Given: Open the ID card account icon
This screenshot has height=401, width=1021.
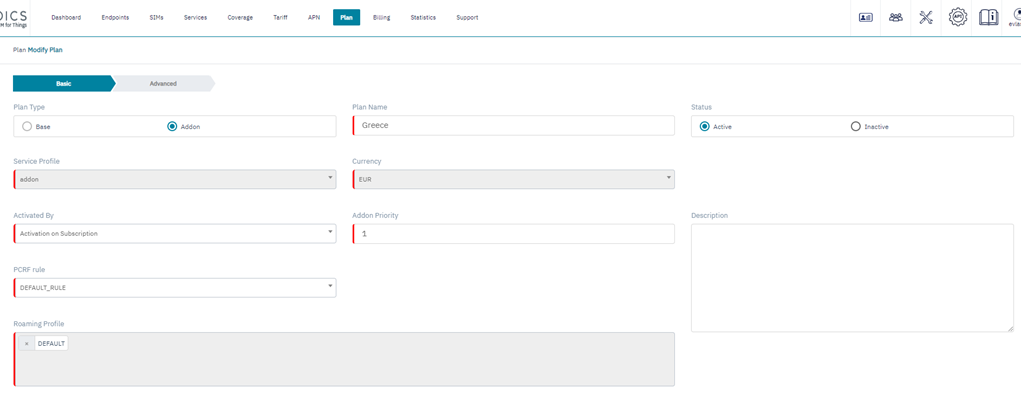Looking at the screenshot, I should point(866,17).
